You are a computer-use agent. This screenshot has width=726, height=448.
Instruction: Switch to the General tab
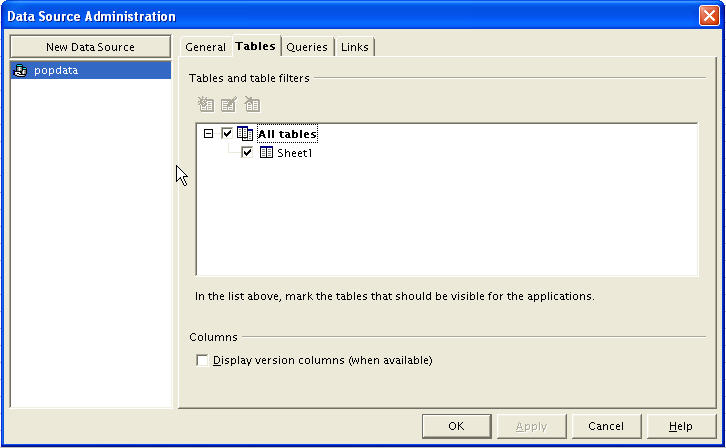tap(205, 47)
